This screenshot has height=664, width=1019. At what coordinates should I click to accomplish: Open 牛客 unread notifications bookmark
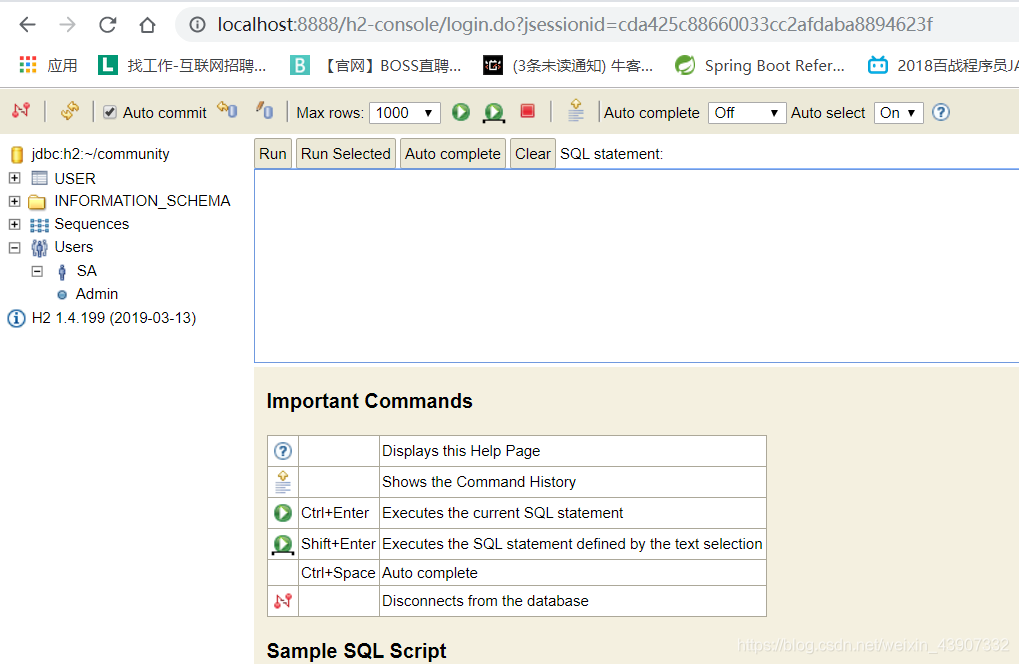(568, 65)
